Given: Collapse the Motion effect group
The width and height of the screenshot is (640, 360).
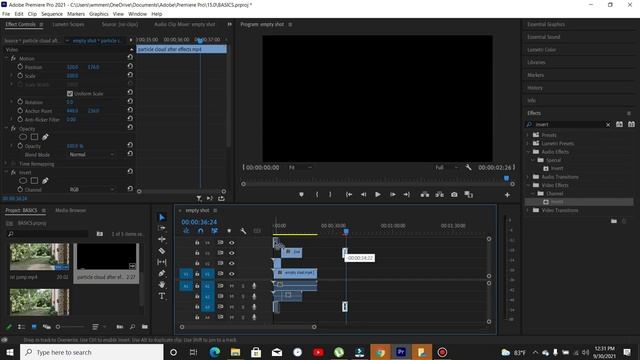Looking at the screenshot, I should coord(7,58).
